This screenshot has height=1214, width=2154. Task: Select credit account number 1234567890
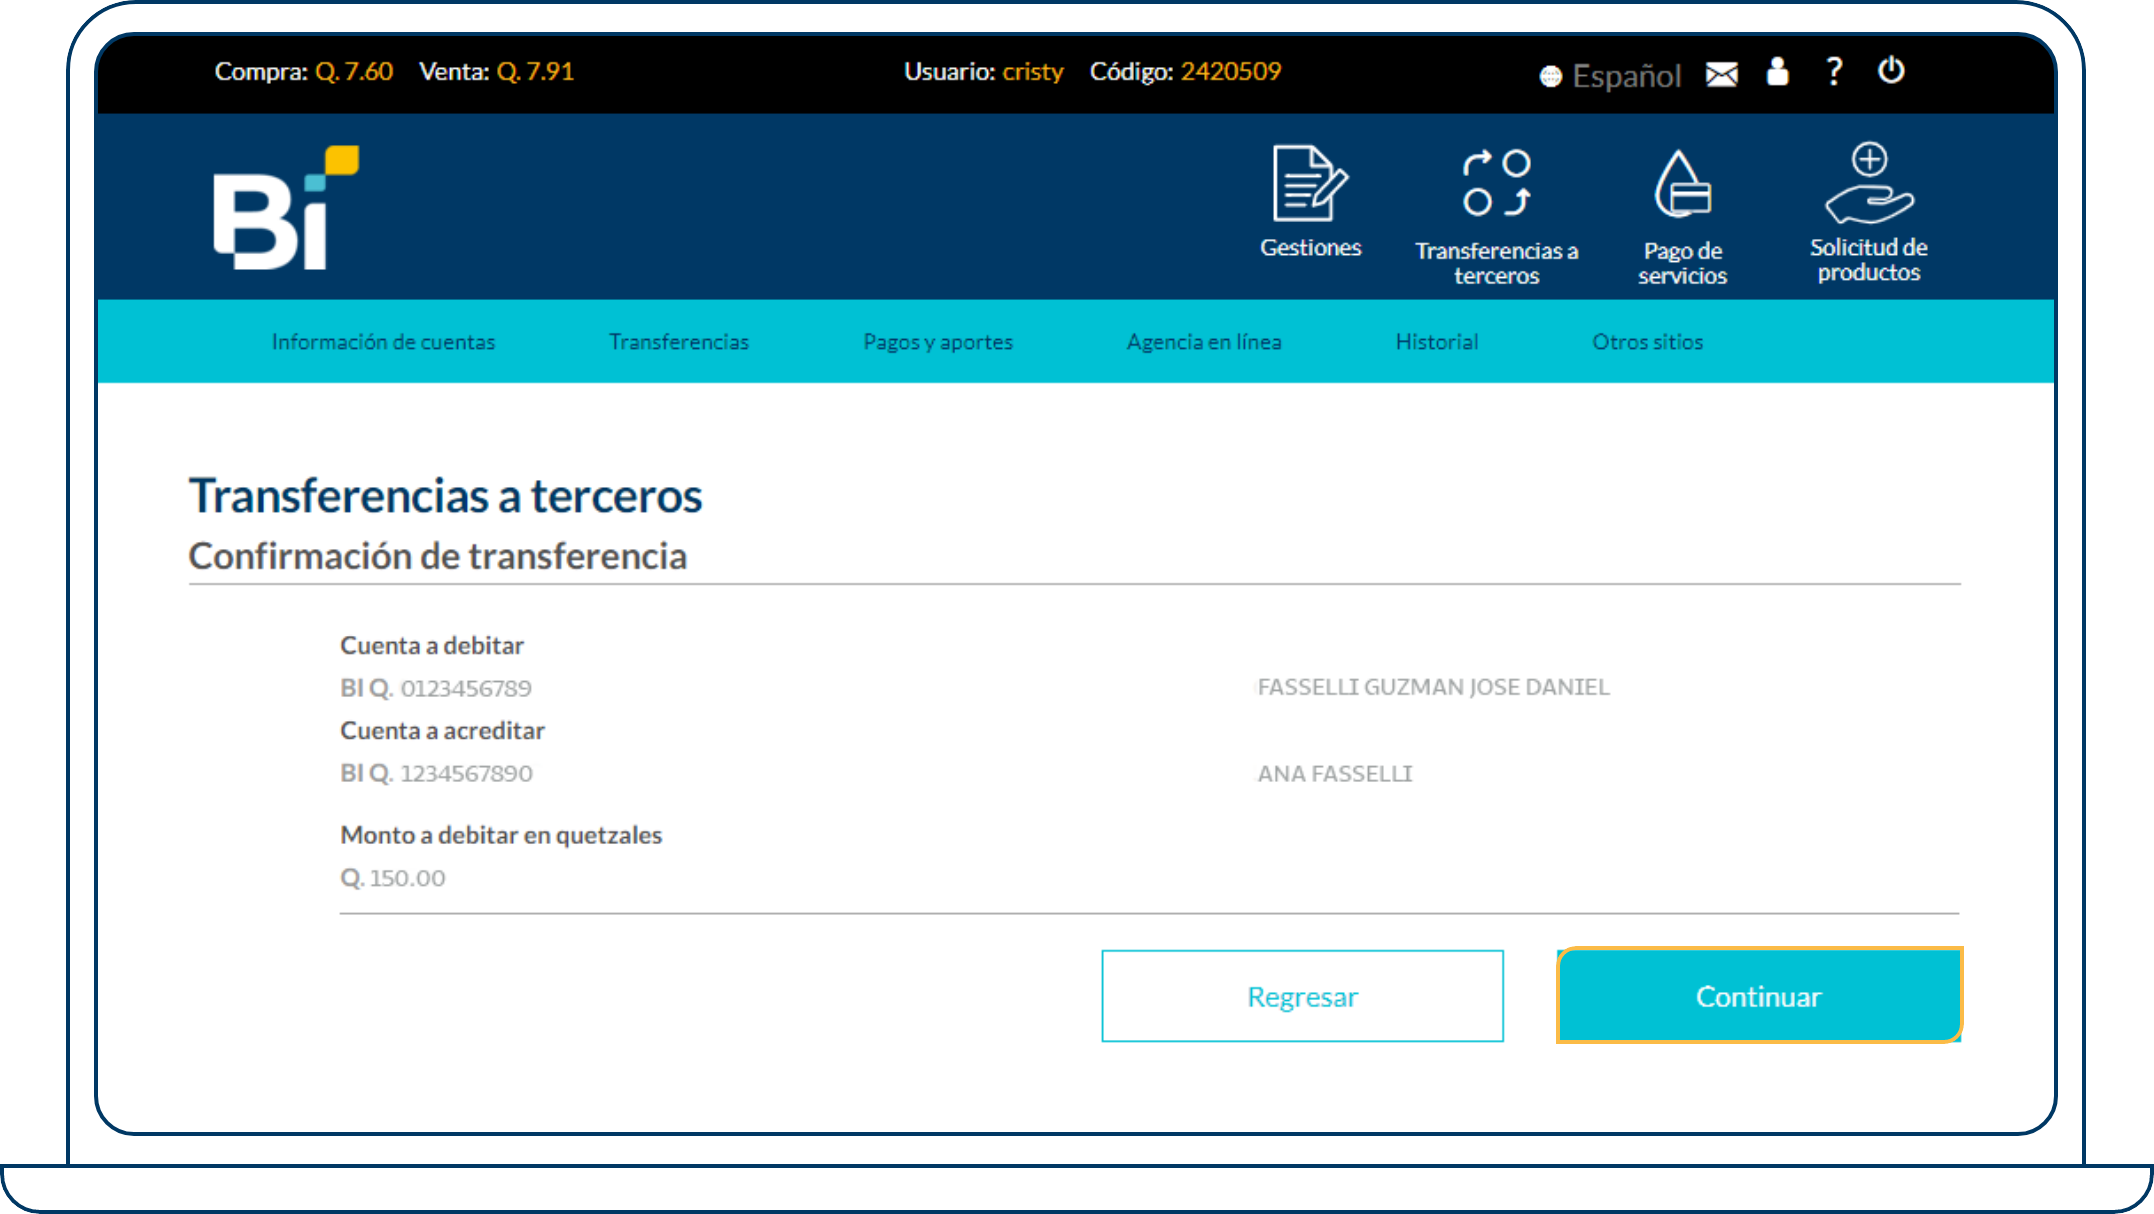[x=466, y=773]
